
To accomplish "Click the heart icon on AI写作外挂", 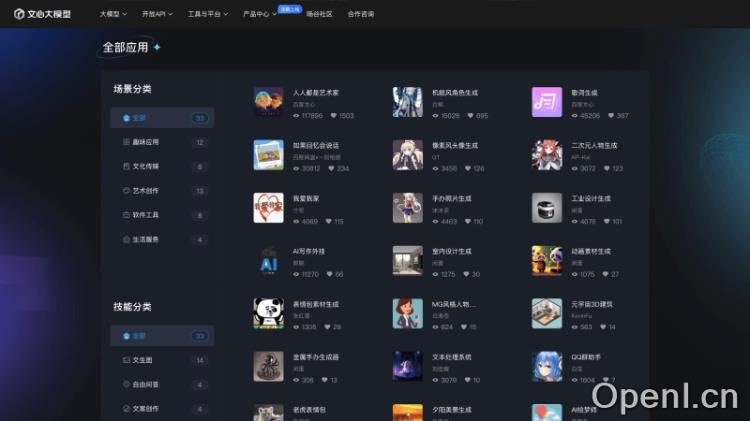I will coord(330,274).
